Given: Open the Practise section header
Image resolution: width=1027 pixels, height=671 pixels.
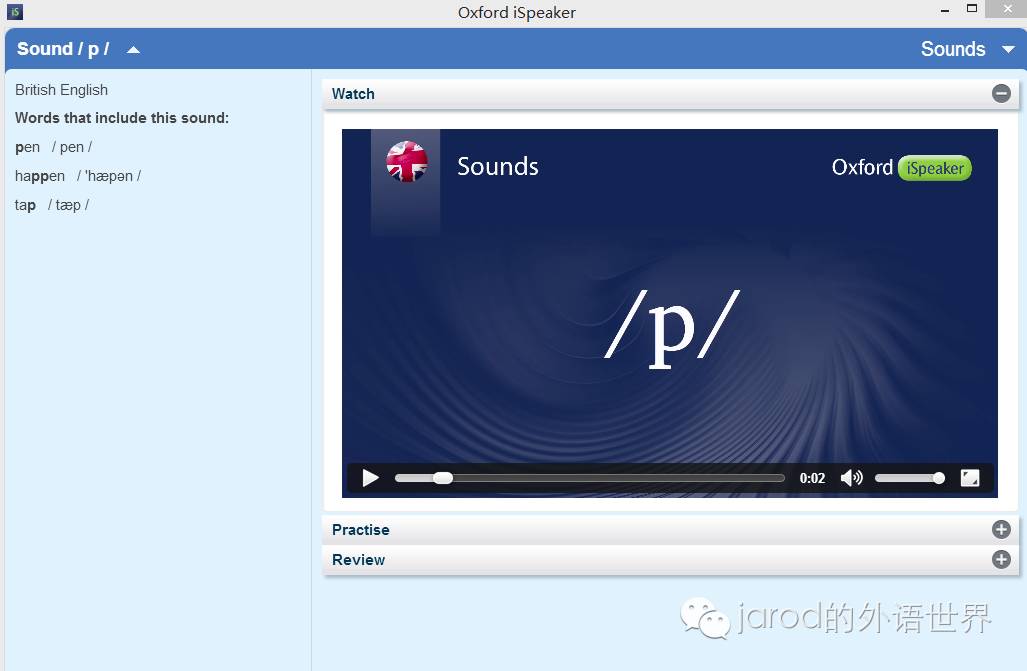Looking at the screenshot, I should [670, 529].
